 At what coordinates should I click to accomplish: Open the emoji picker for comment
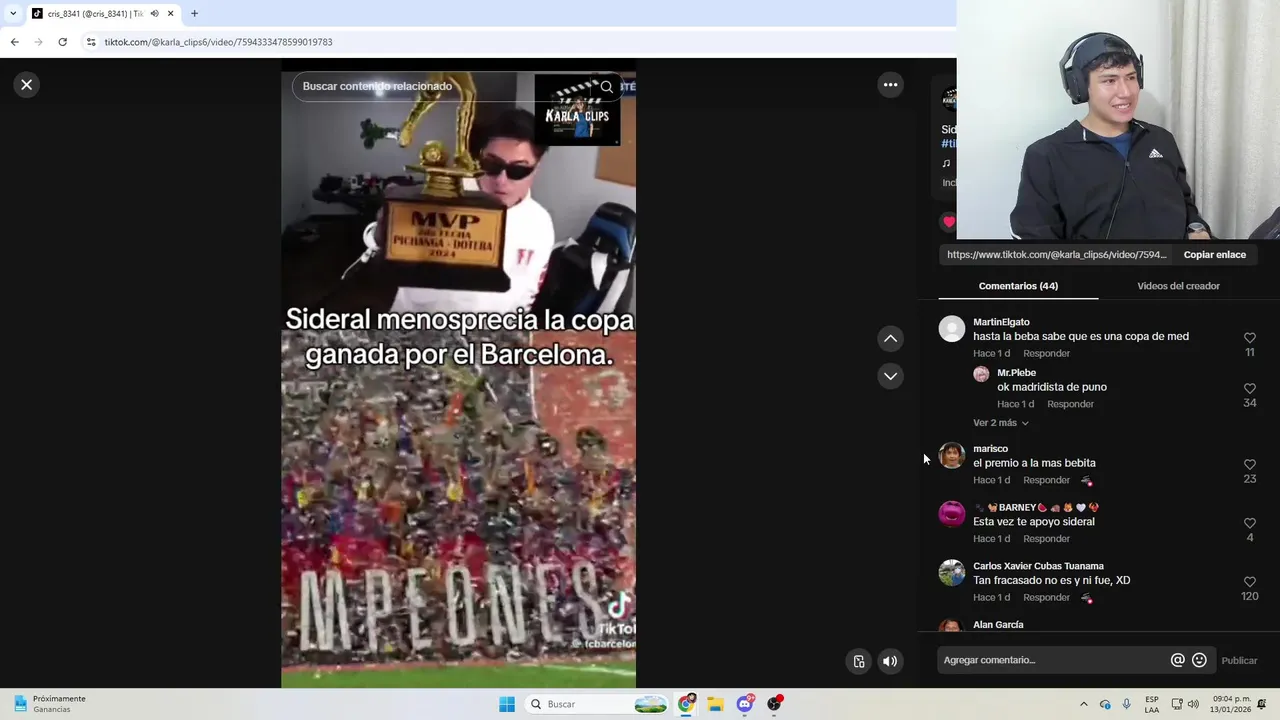(1199, 660)
